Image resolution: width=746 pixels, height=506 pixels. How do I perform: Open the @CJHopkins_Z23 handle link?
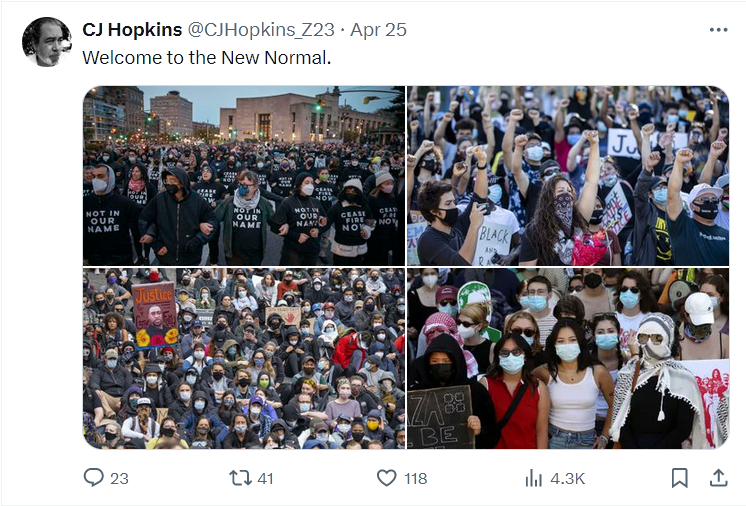(x=261, y=29)
